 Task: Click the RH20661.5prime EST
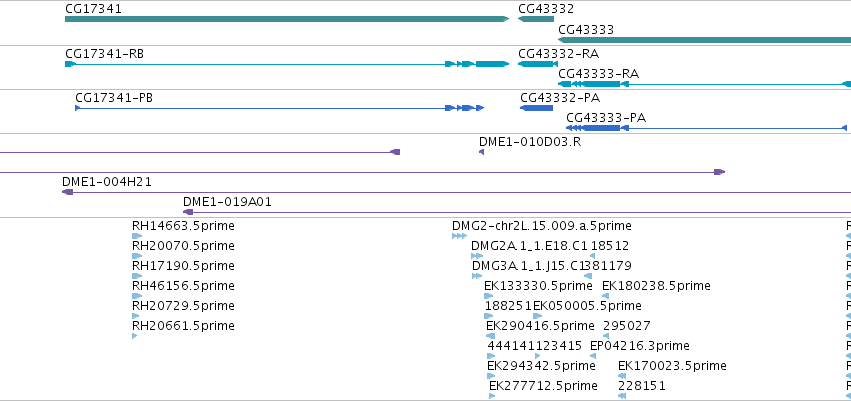pyautogui.click(x=135, y=336)
